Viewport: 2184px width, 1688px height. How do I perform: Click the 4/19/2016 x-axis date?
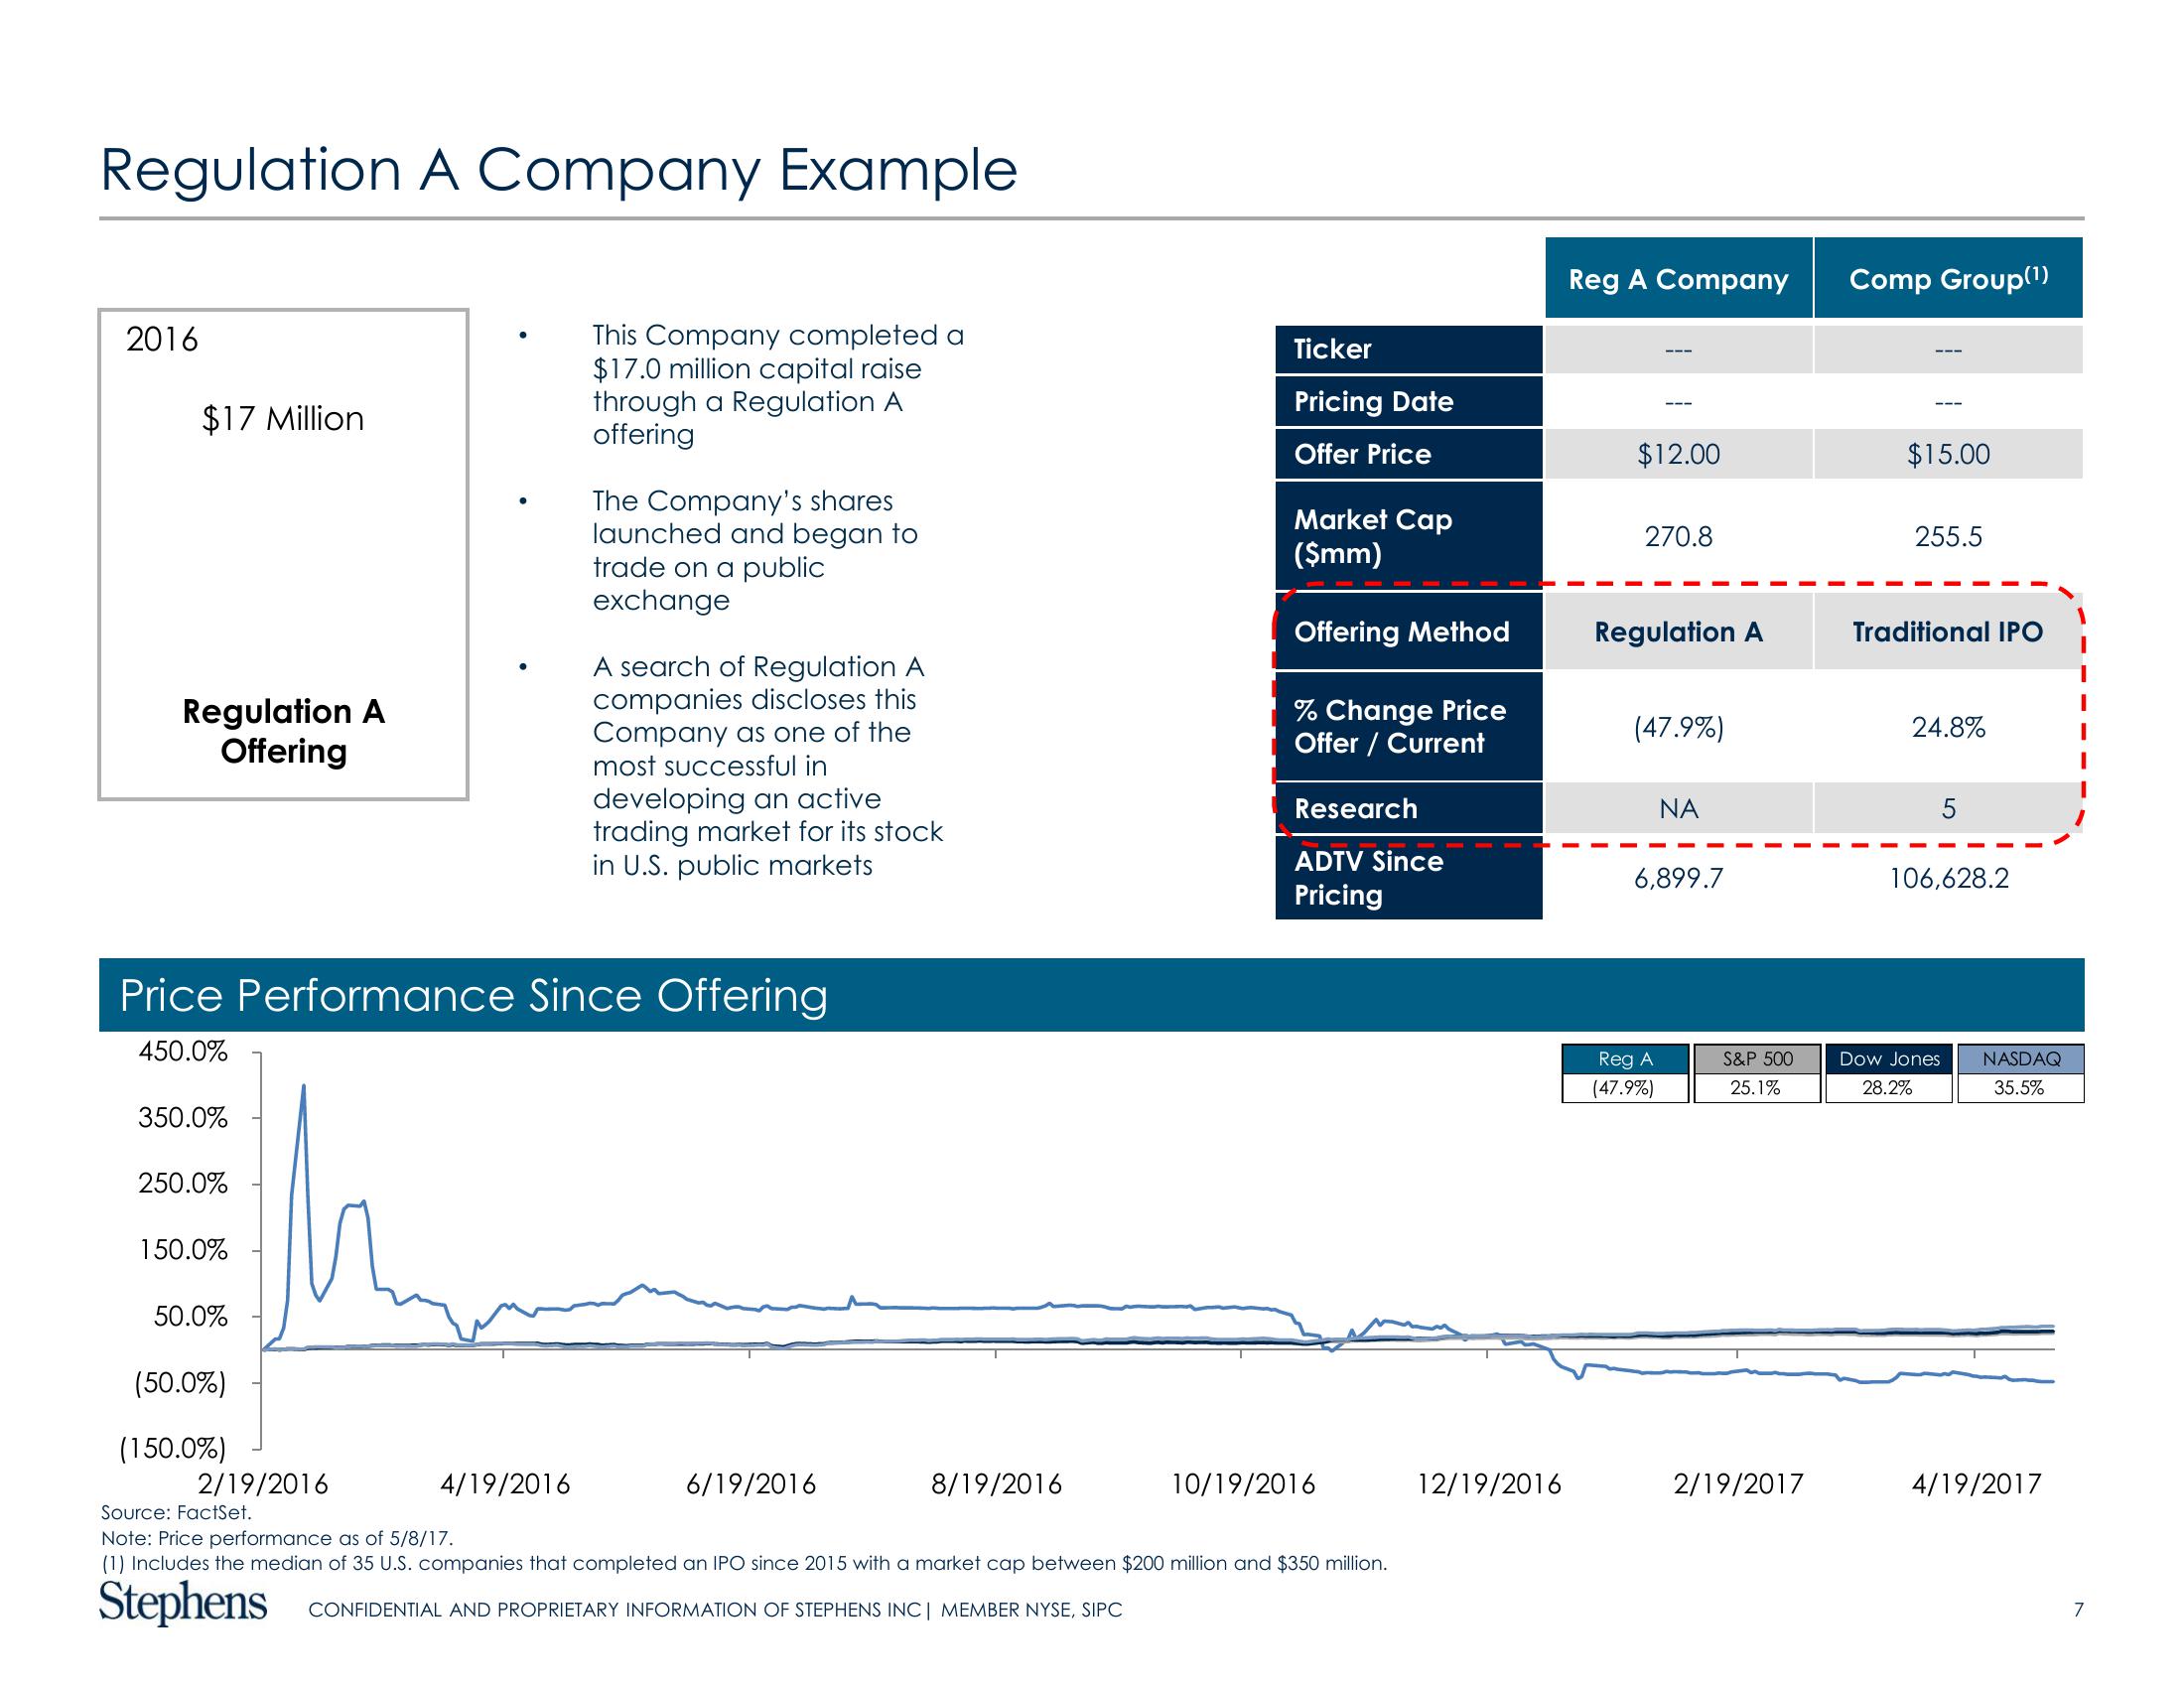click(505, 1484)
